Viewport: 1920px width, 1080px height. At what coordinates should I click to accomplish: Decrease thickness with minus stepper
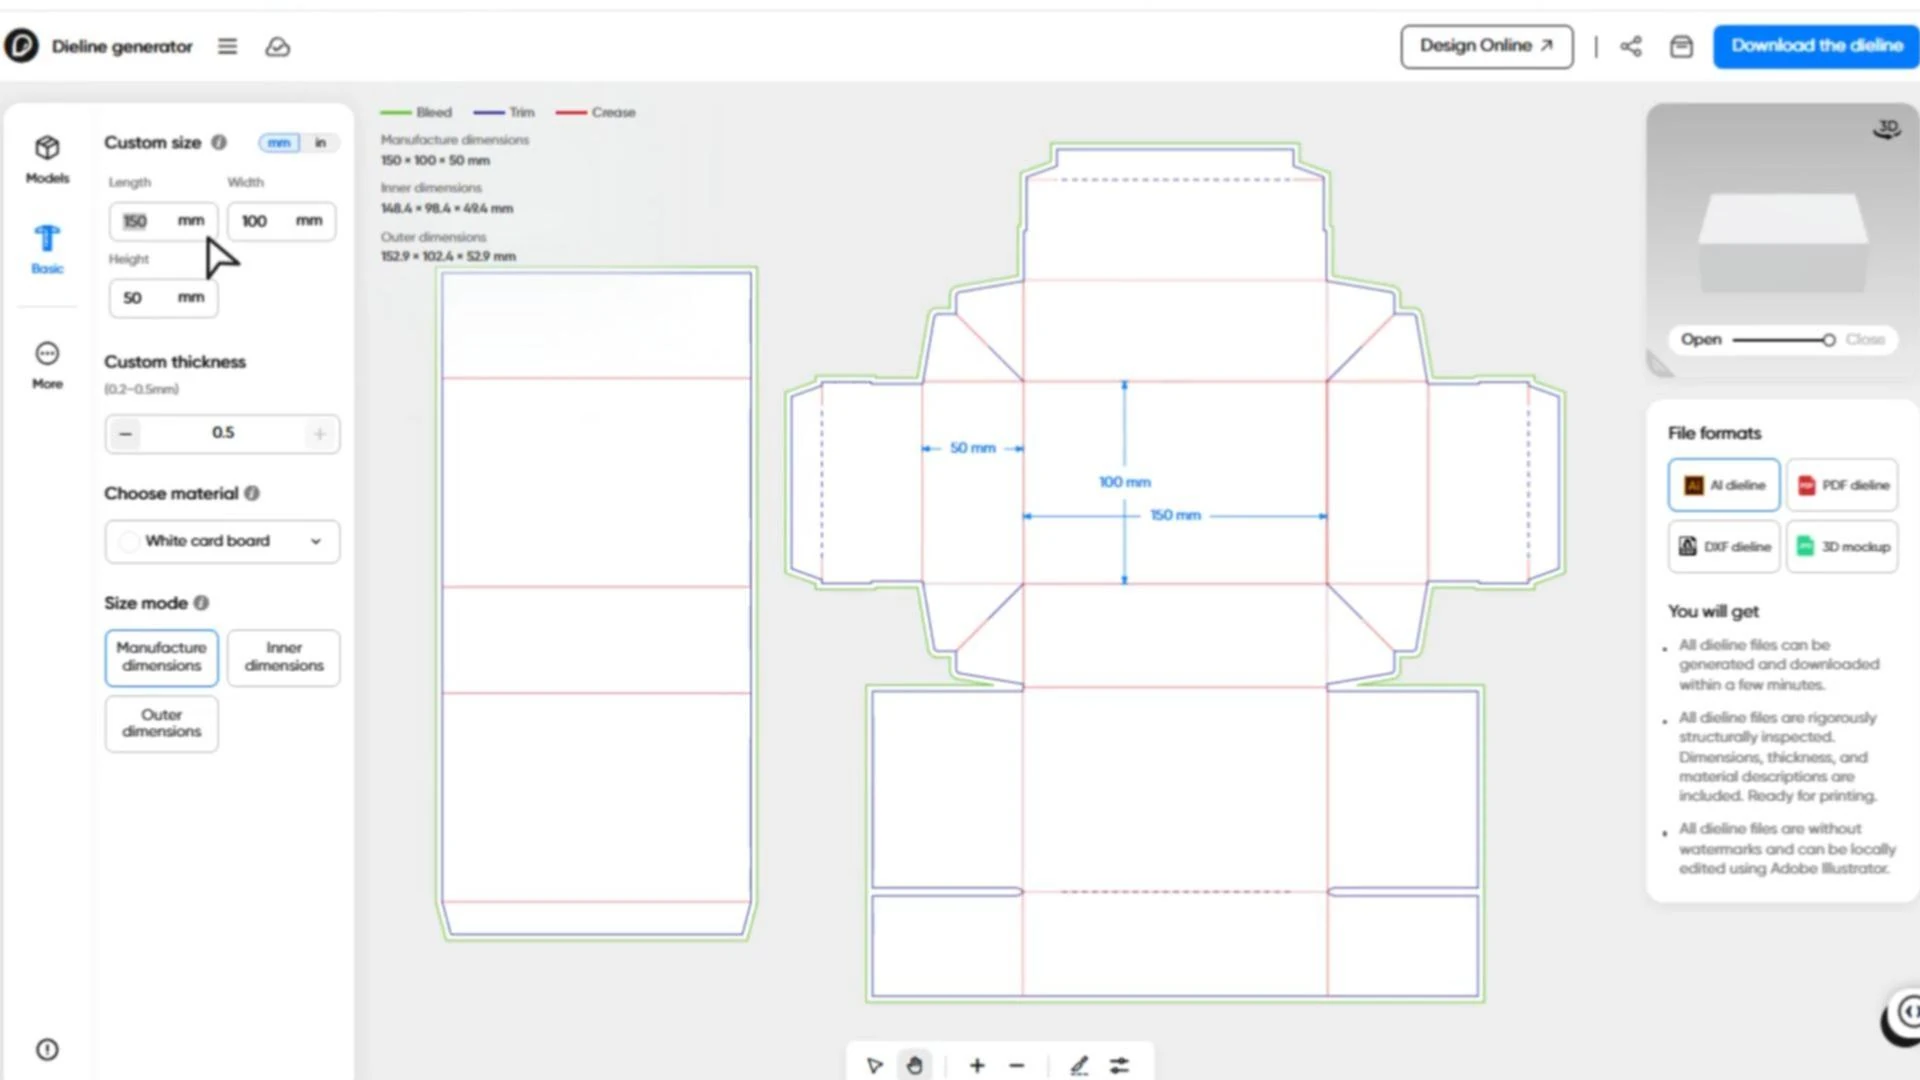[x=125, y=434]
